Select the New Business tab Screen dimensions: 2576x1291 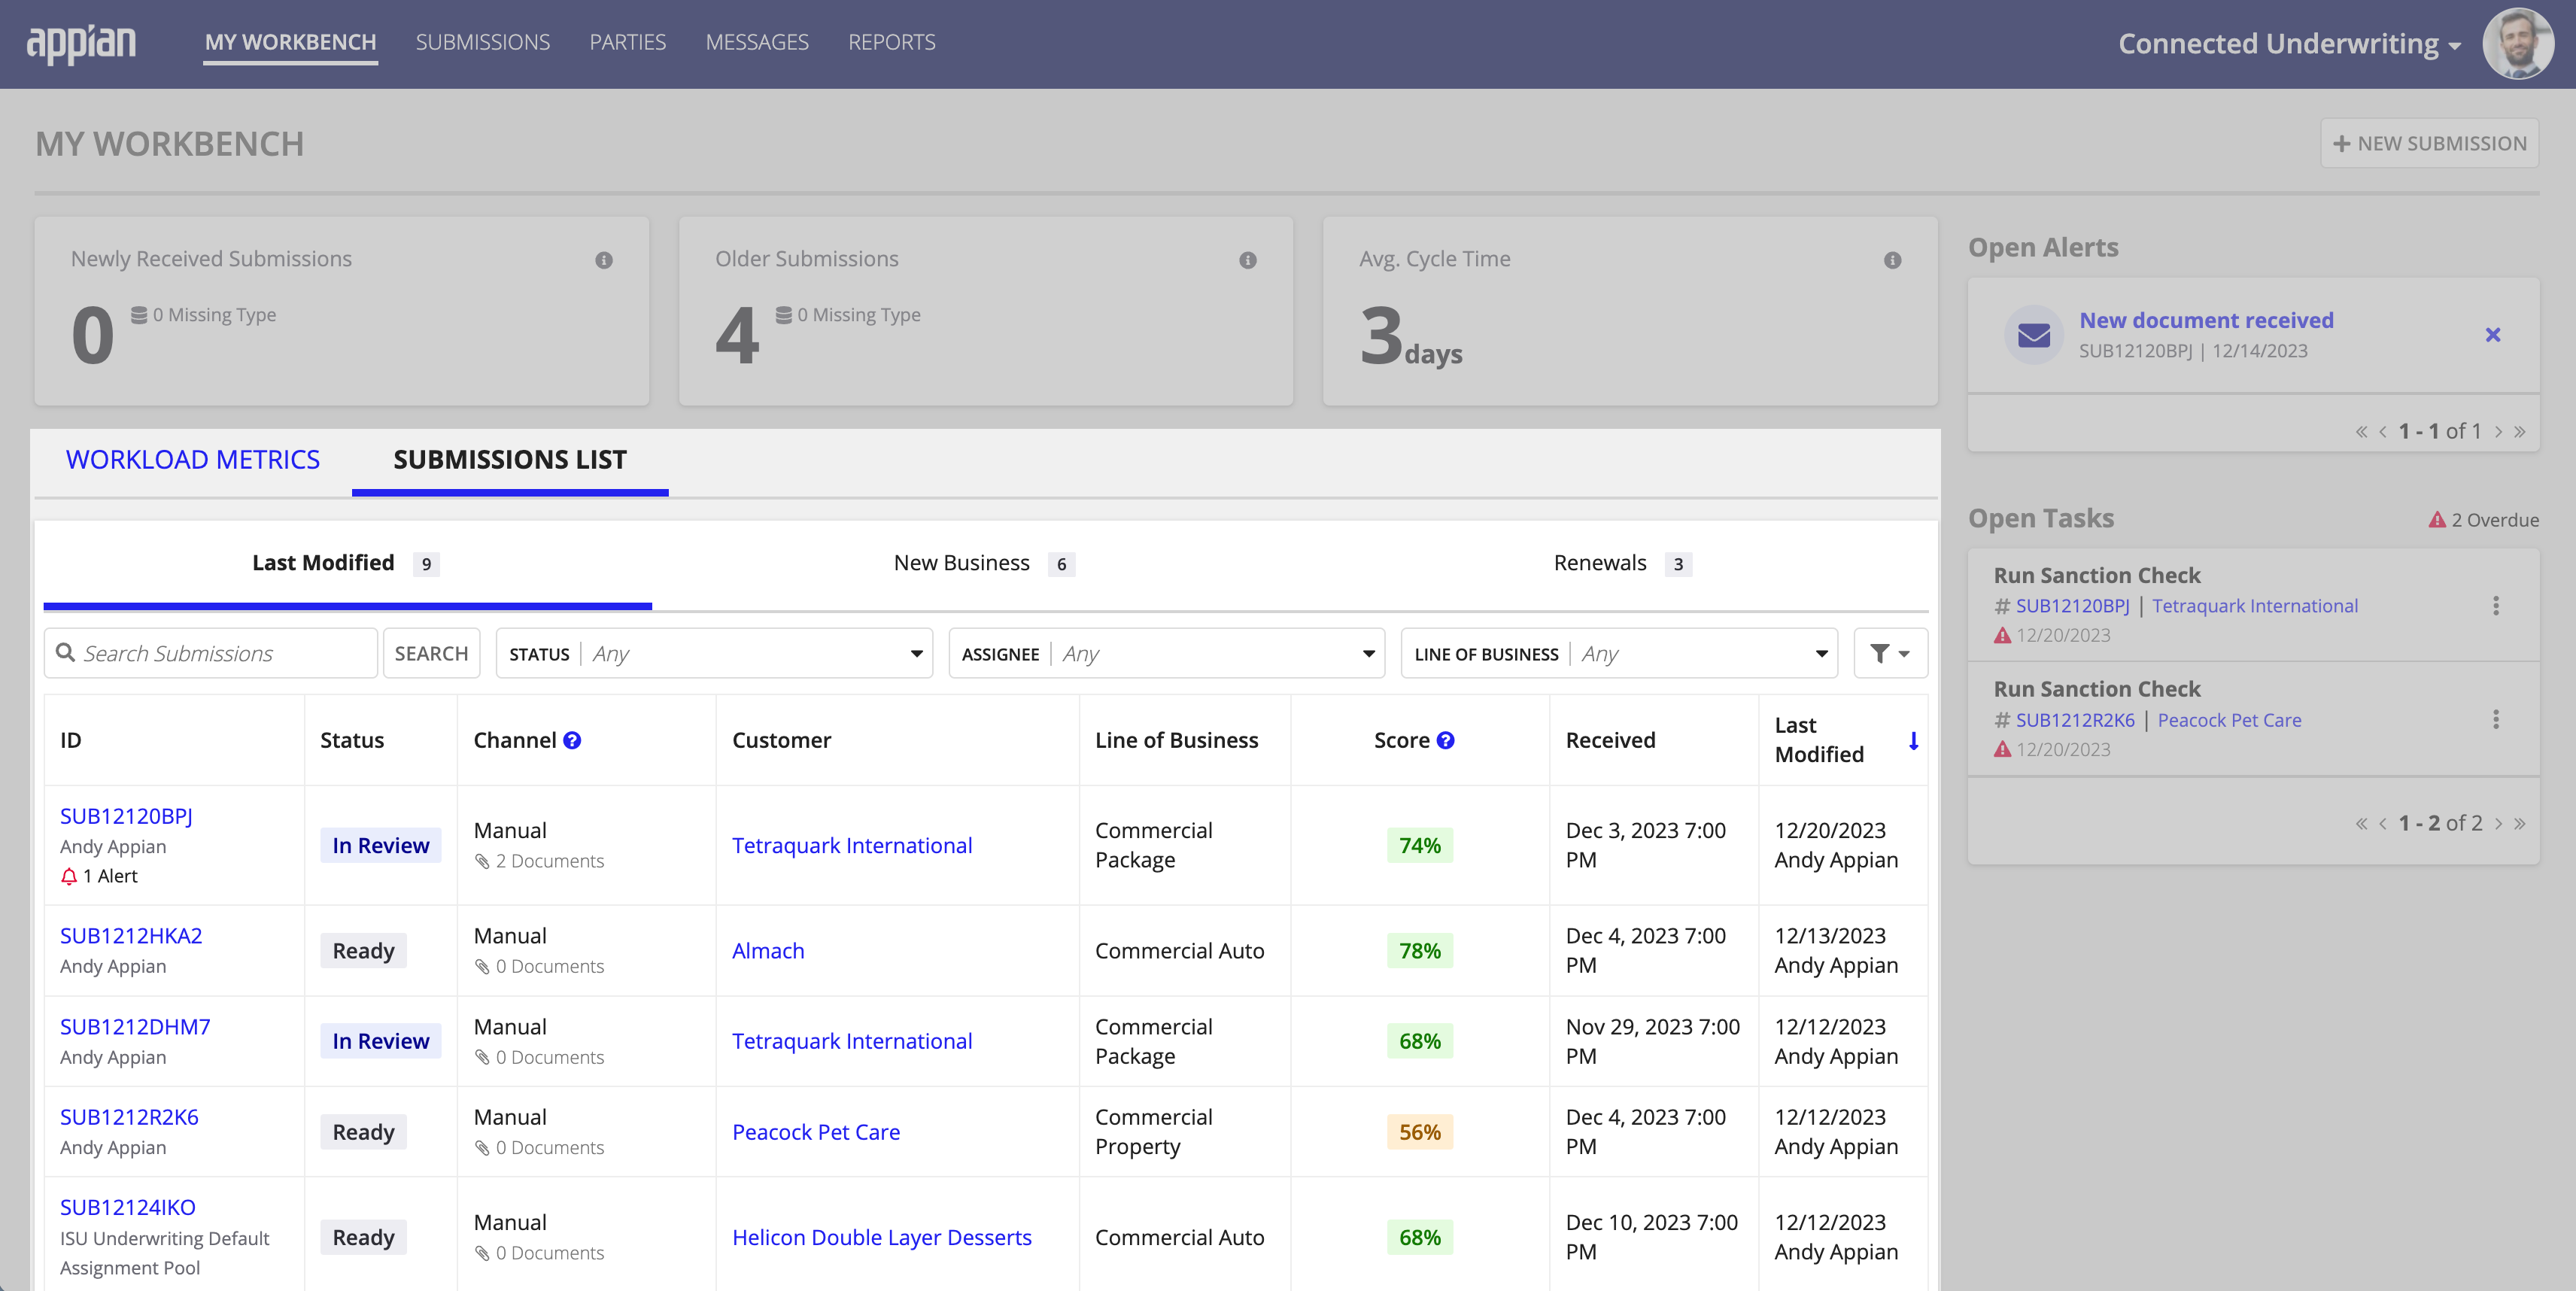pos(984,563)
